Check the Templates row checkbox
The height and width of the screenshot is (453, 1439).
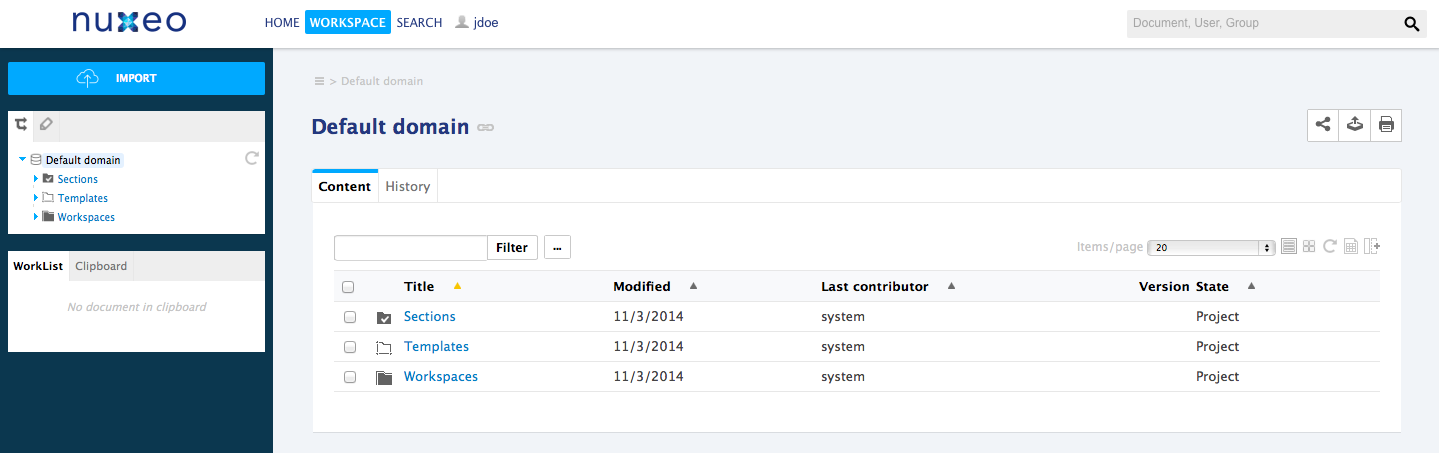[x=350, y=347]
